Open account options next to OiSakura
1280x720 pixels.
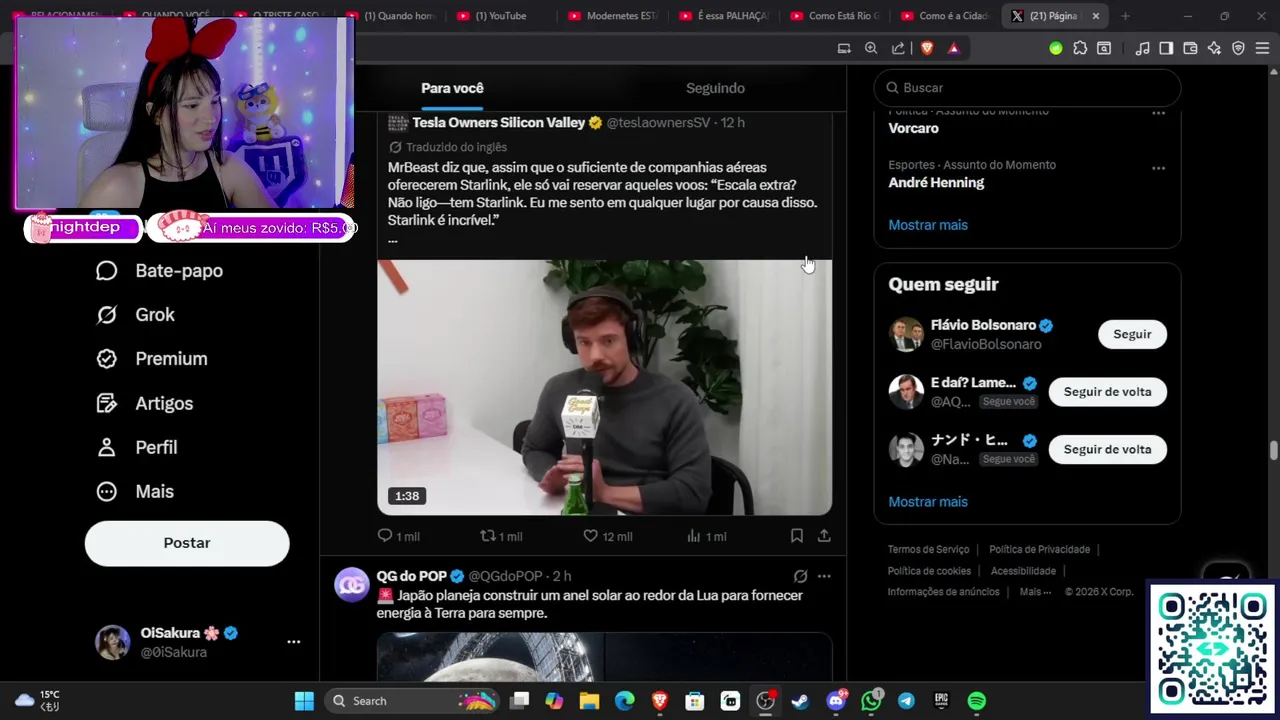(294, 642)
